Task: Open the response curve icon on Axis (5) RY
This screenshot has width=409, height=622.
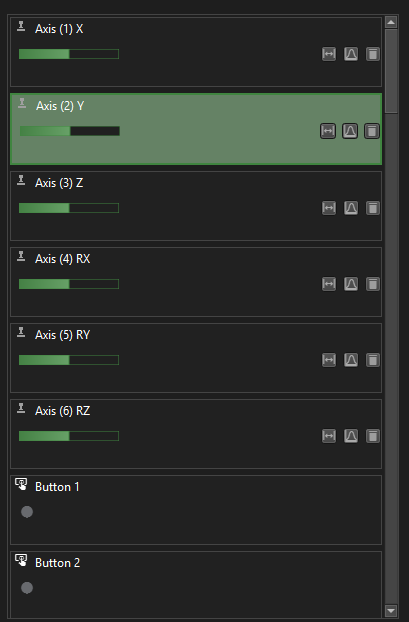Action: tap(351, 360)
